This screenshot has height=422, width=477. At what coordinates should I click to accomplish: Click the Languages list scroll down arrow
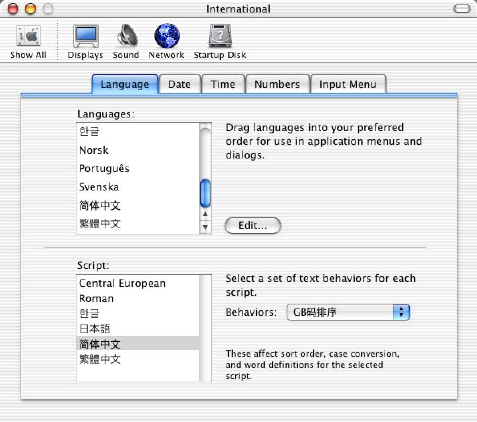tap(205, 227)
